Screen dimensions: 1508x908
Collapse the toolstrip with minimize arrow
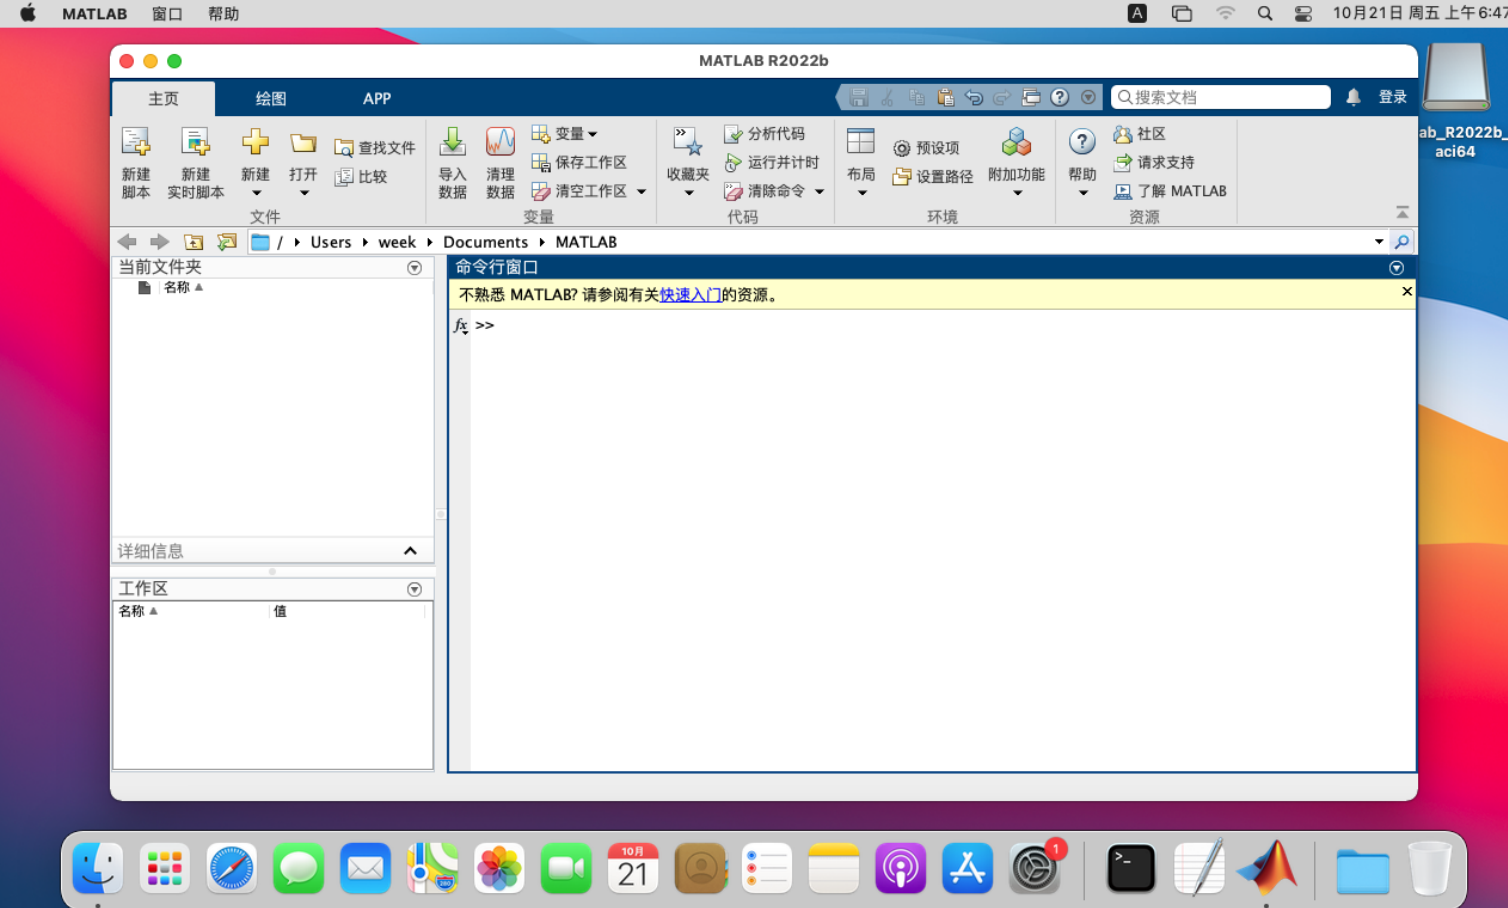tap(1402, 212)
